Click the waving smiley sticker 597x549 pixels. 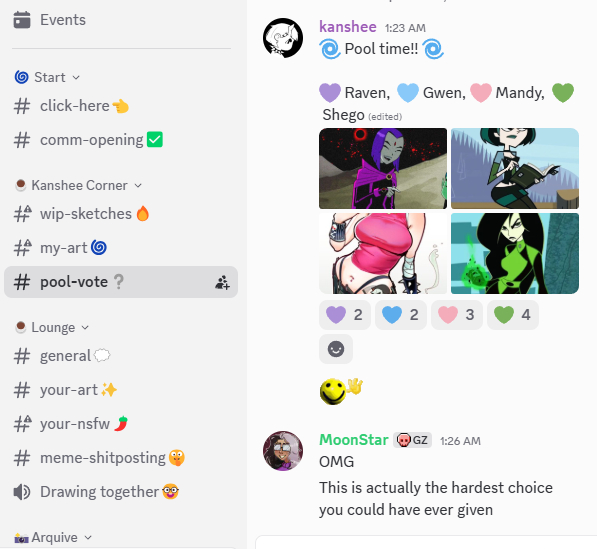(x=341, y=391)
